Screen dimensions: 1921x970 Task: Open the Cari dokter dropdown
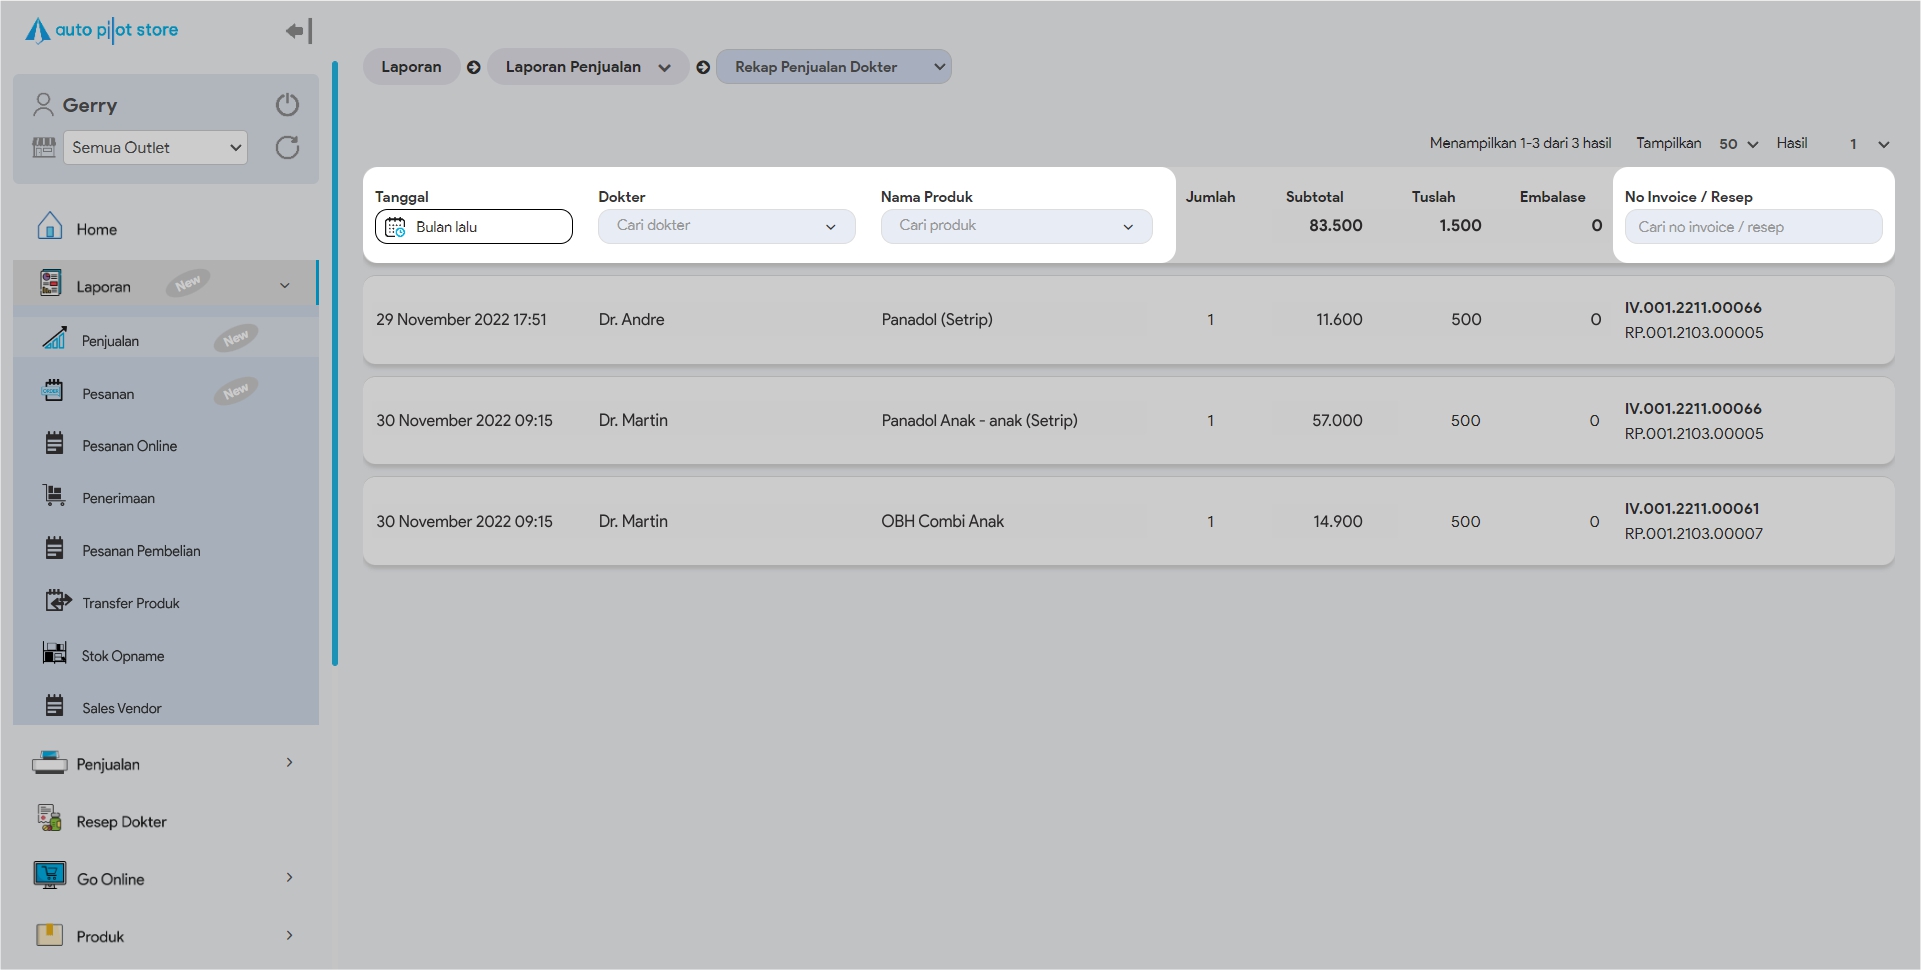(726, 226)
